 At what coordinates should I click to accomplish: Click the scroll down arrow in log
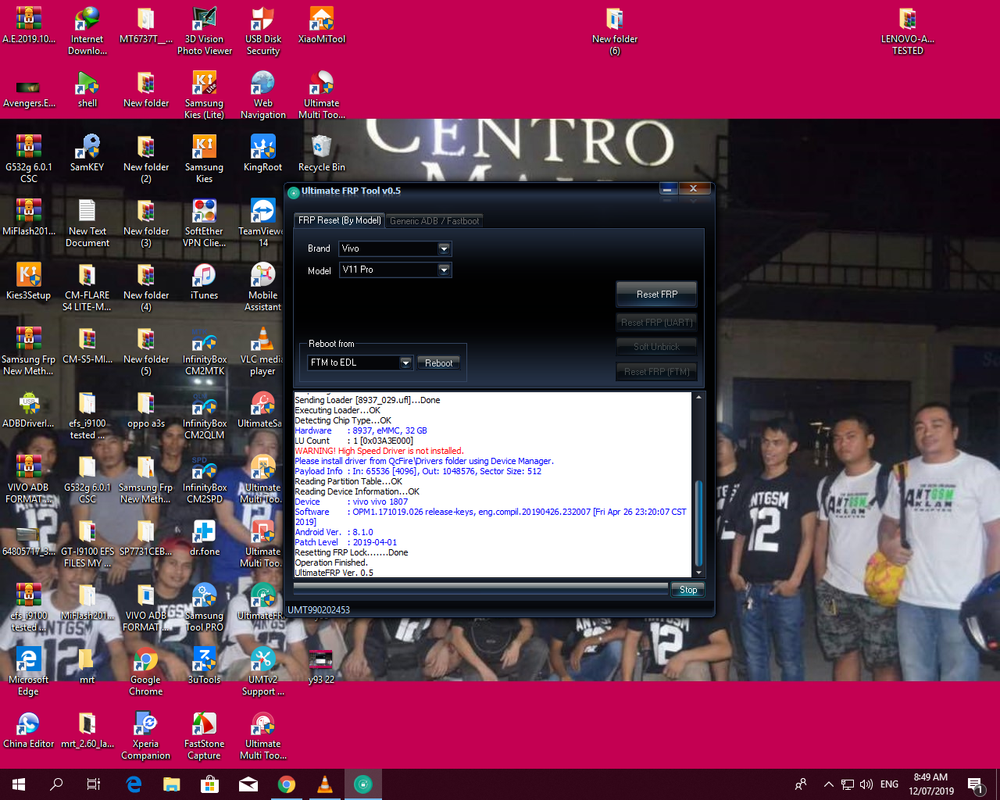698,572
